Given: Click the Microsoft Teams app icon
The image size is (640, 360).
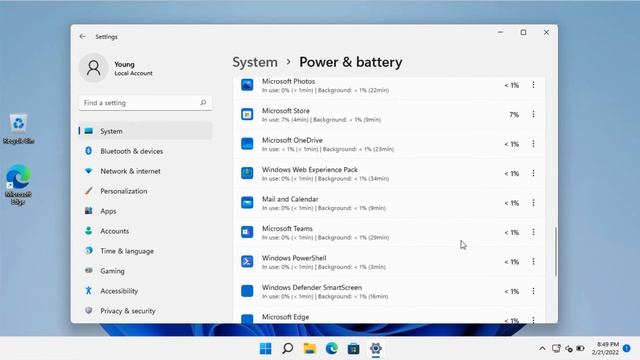Looking at the screenshot, I should (x=247, y=232).
